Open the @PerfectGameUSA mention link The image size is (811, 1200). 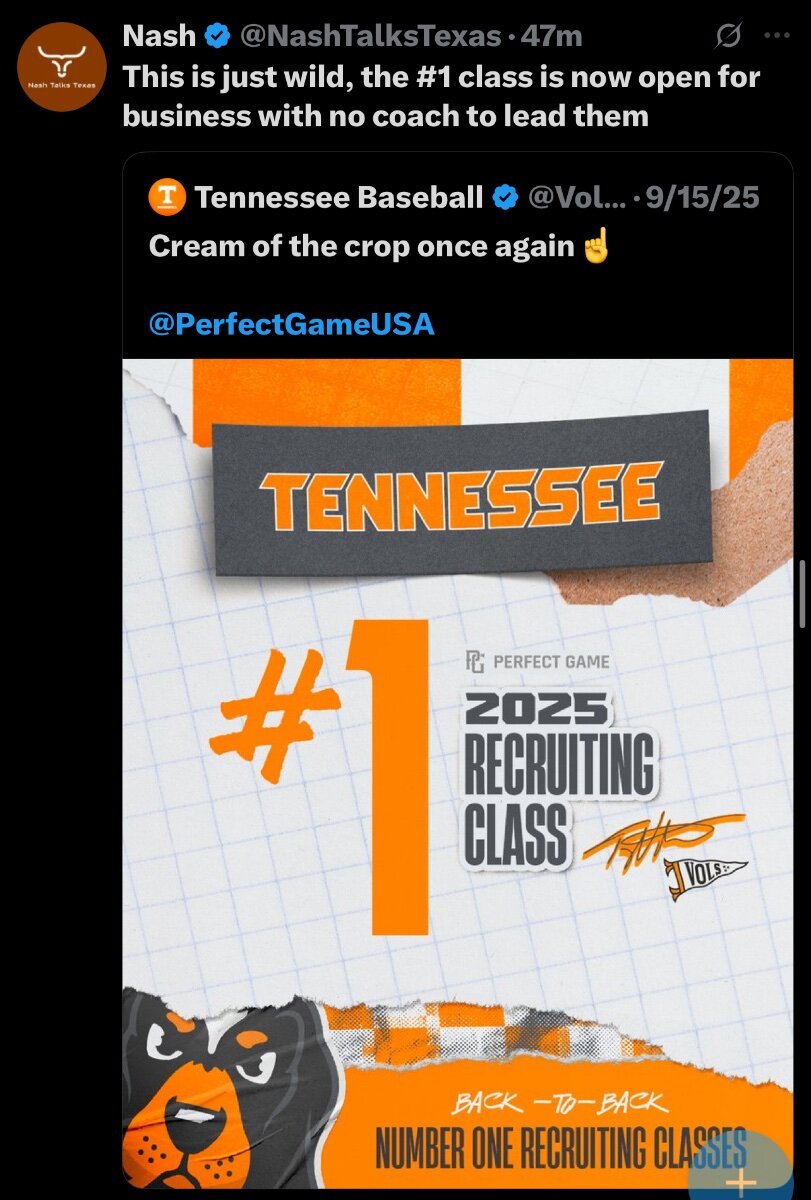pos(291,323)
